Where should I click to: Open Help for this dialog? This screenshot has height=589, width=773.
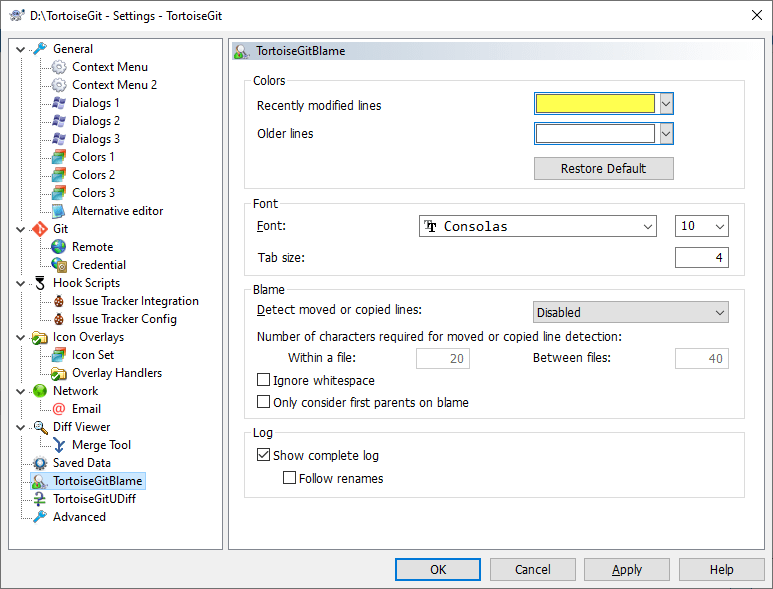[721, 570]
